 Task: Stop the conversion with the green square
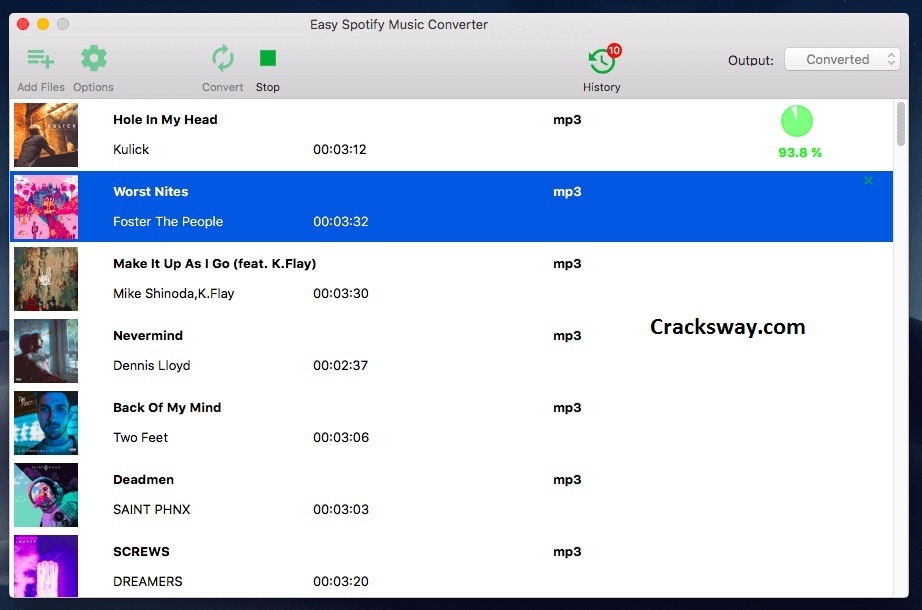(268, 58)
